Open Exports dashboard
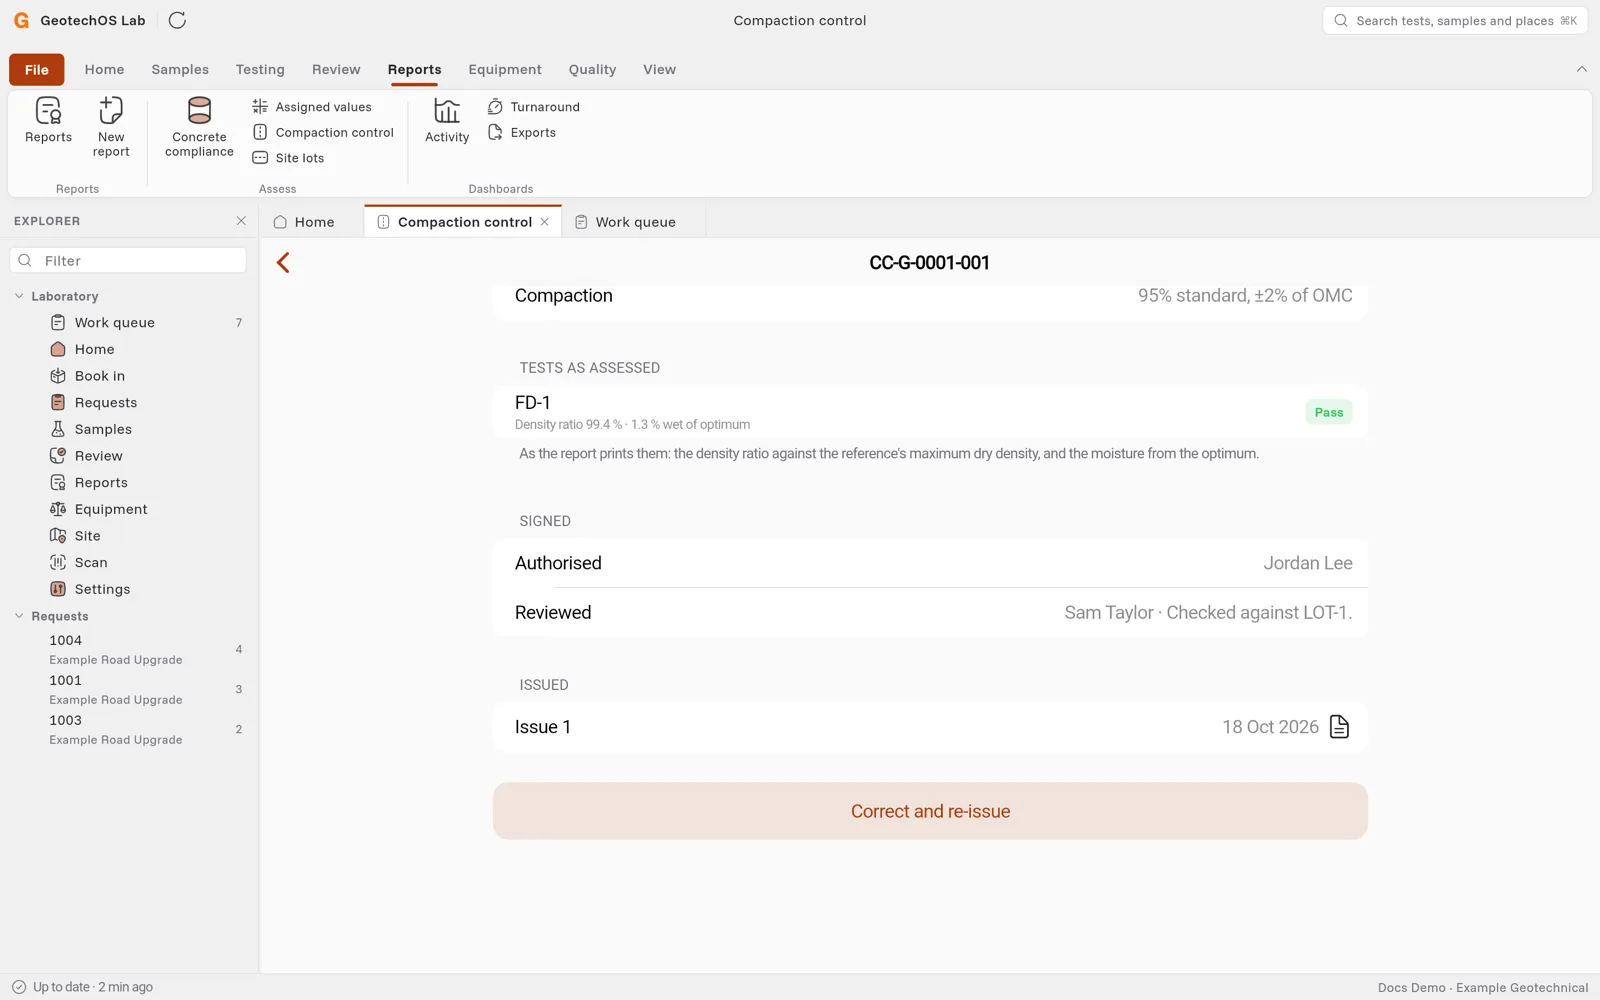The height and width of the screenshot is (1000, 1600). pyautogui.click(x=522, y=132)
